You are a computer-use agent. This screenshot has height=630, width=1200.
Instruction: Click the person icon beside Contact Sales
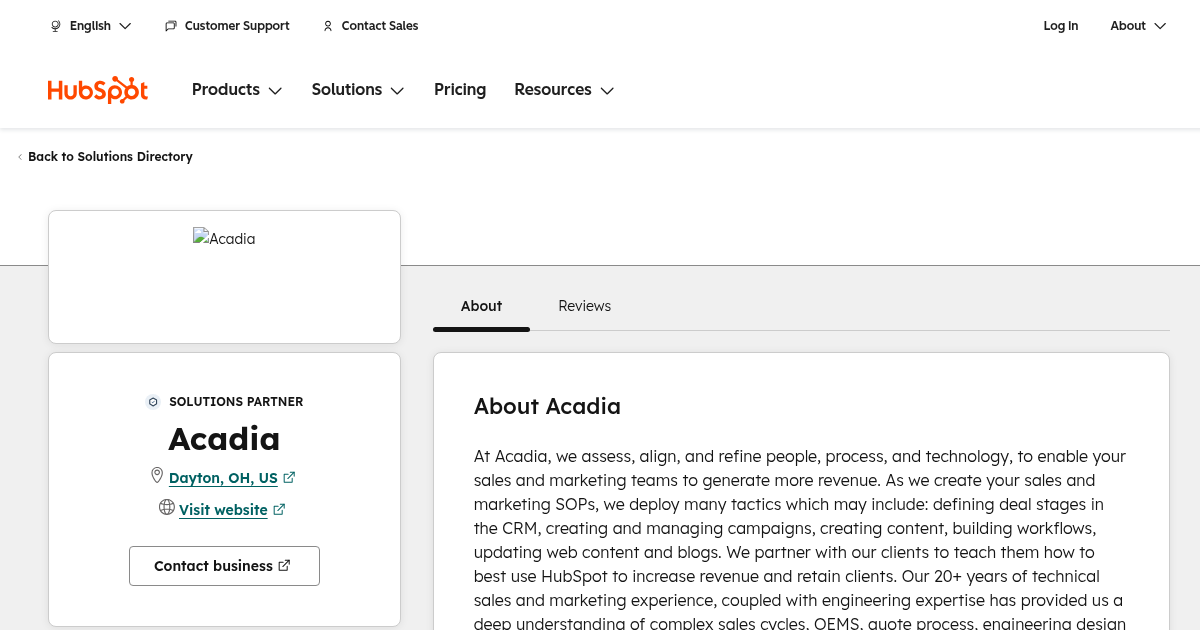(328, 26)
